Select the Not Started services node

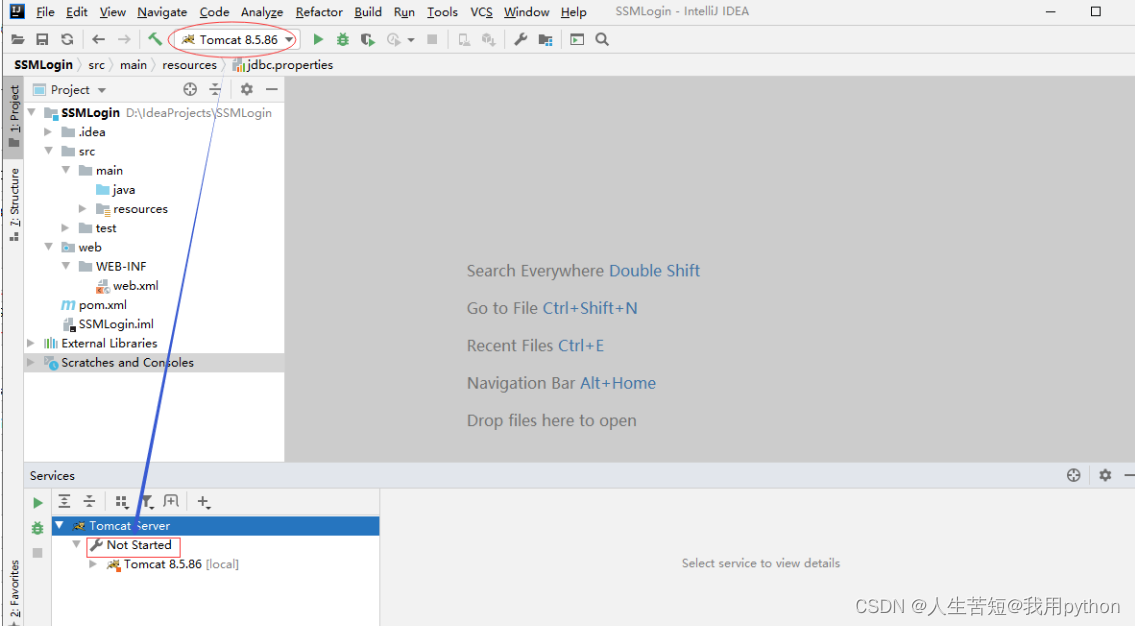click(138, 545)
